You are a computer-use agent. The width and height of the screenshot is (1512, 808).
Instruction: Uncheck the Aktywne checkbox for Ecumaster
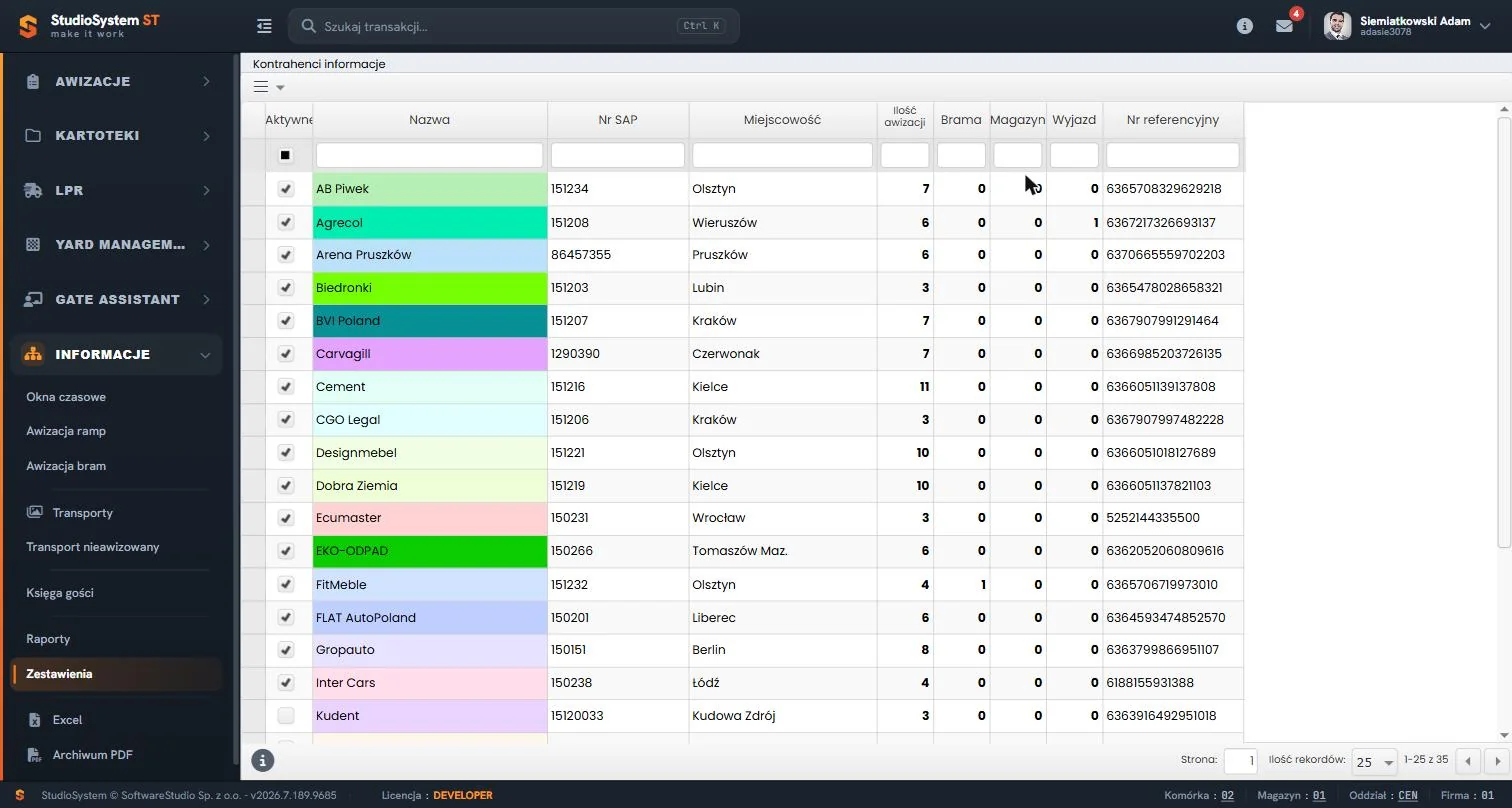[x=286, y=518]
